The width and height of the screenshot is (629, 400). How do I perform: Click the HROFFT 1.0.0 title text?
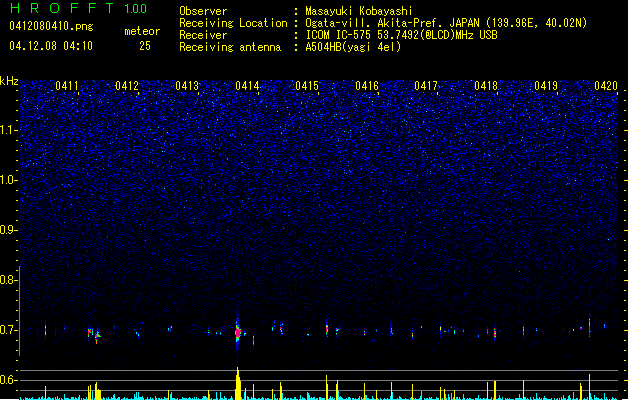click(78, 8)
